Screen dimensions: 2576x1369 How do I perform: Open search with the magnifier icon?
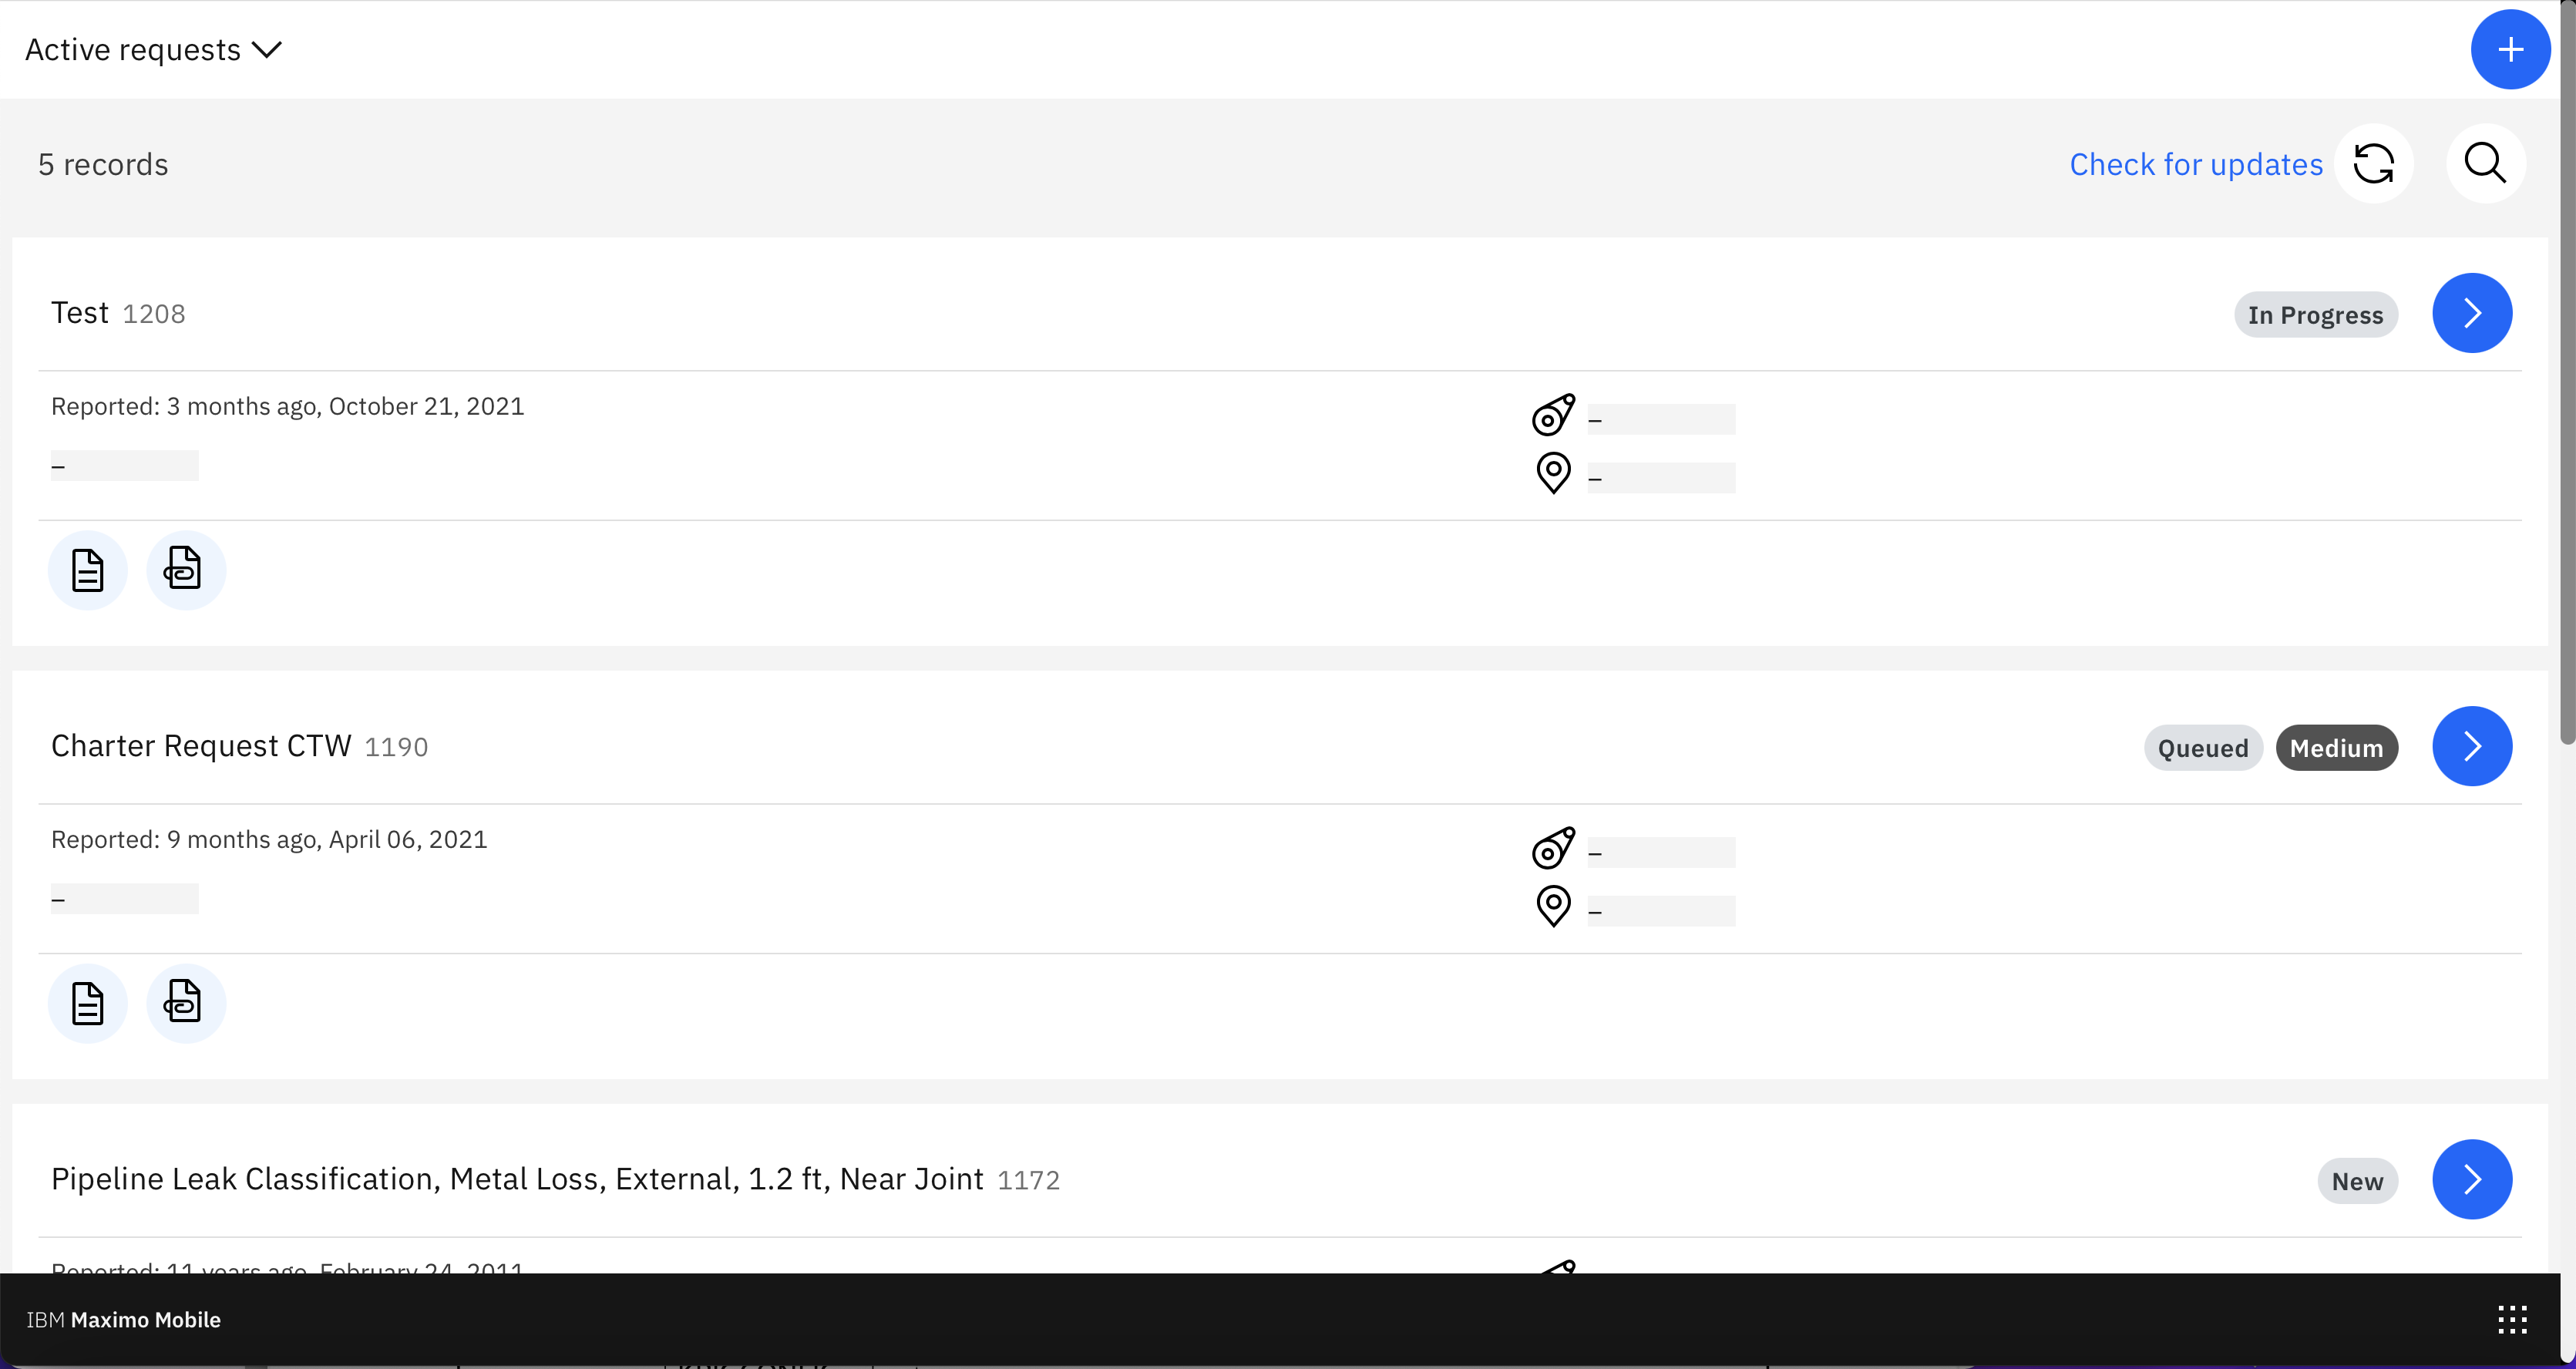tap(2485, 164)
